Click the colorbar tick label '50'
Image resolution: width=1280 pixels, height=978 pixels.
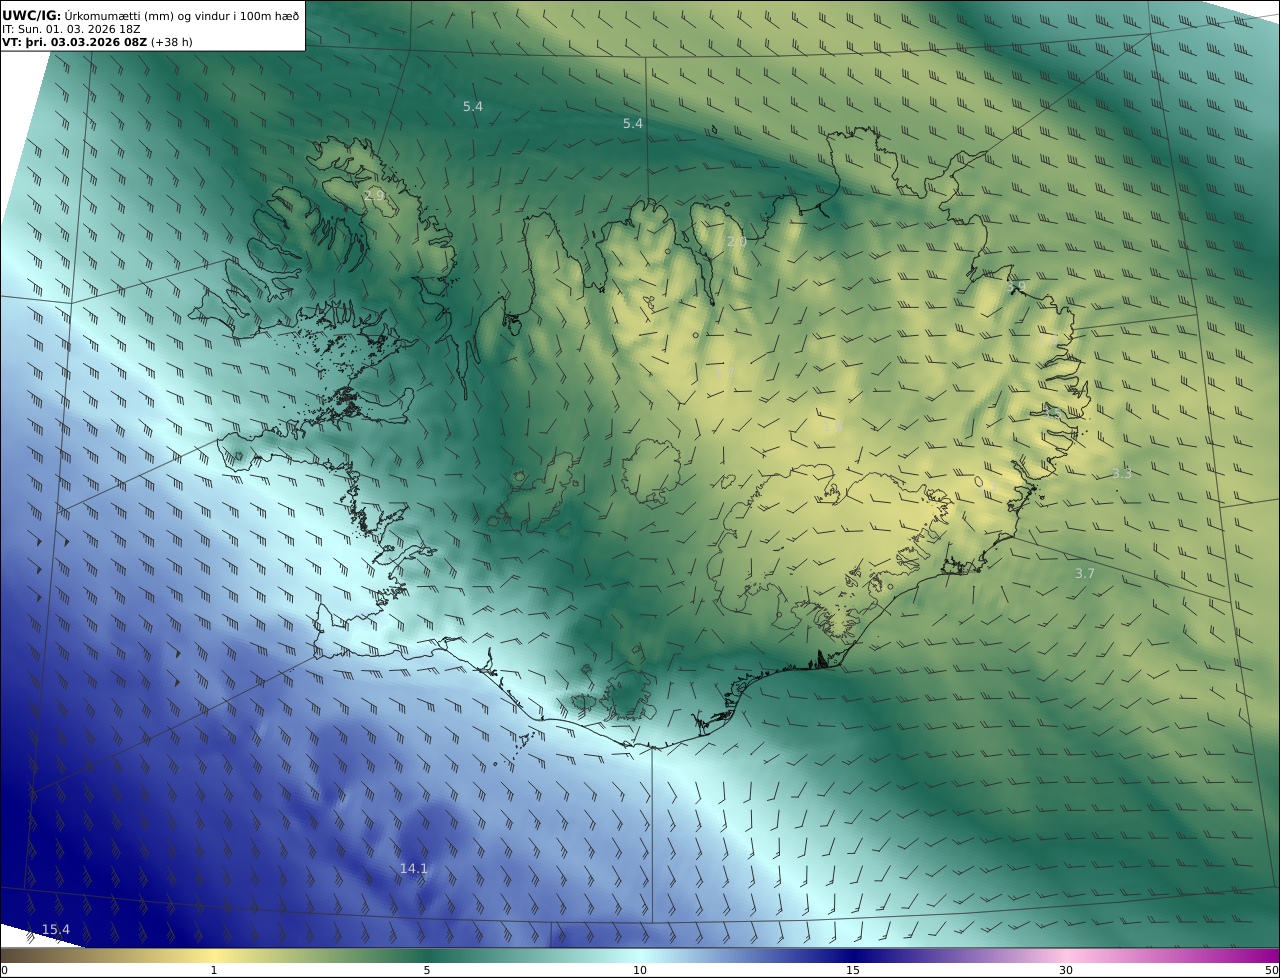click(1271, 970)
